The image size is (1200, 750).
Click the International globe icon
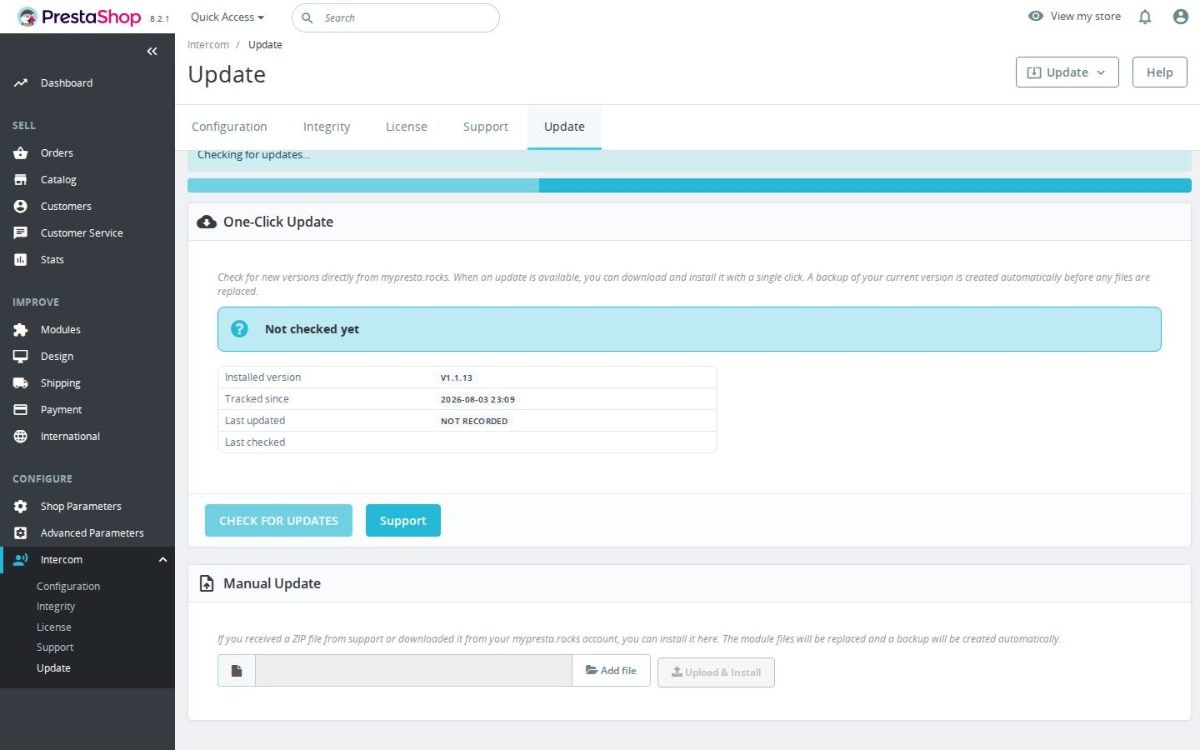[20, 436]
